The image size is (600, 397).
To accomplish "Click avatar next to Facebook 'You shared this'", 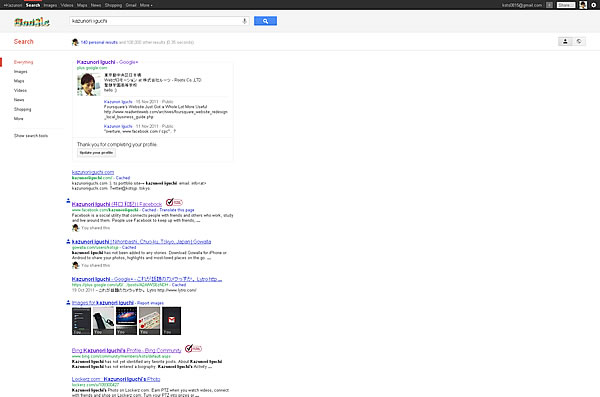I will pyautogui.click(x=75, y=228).
